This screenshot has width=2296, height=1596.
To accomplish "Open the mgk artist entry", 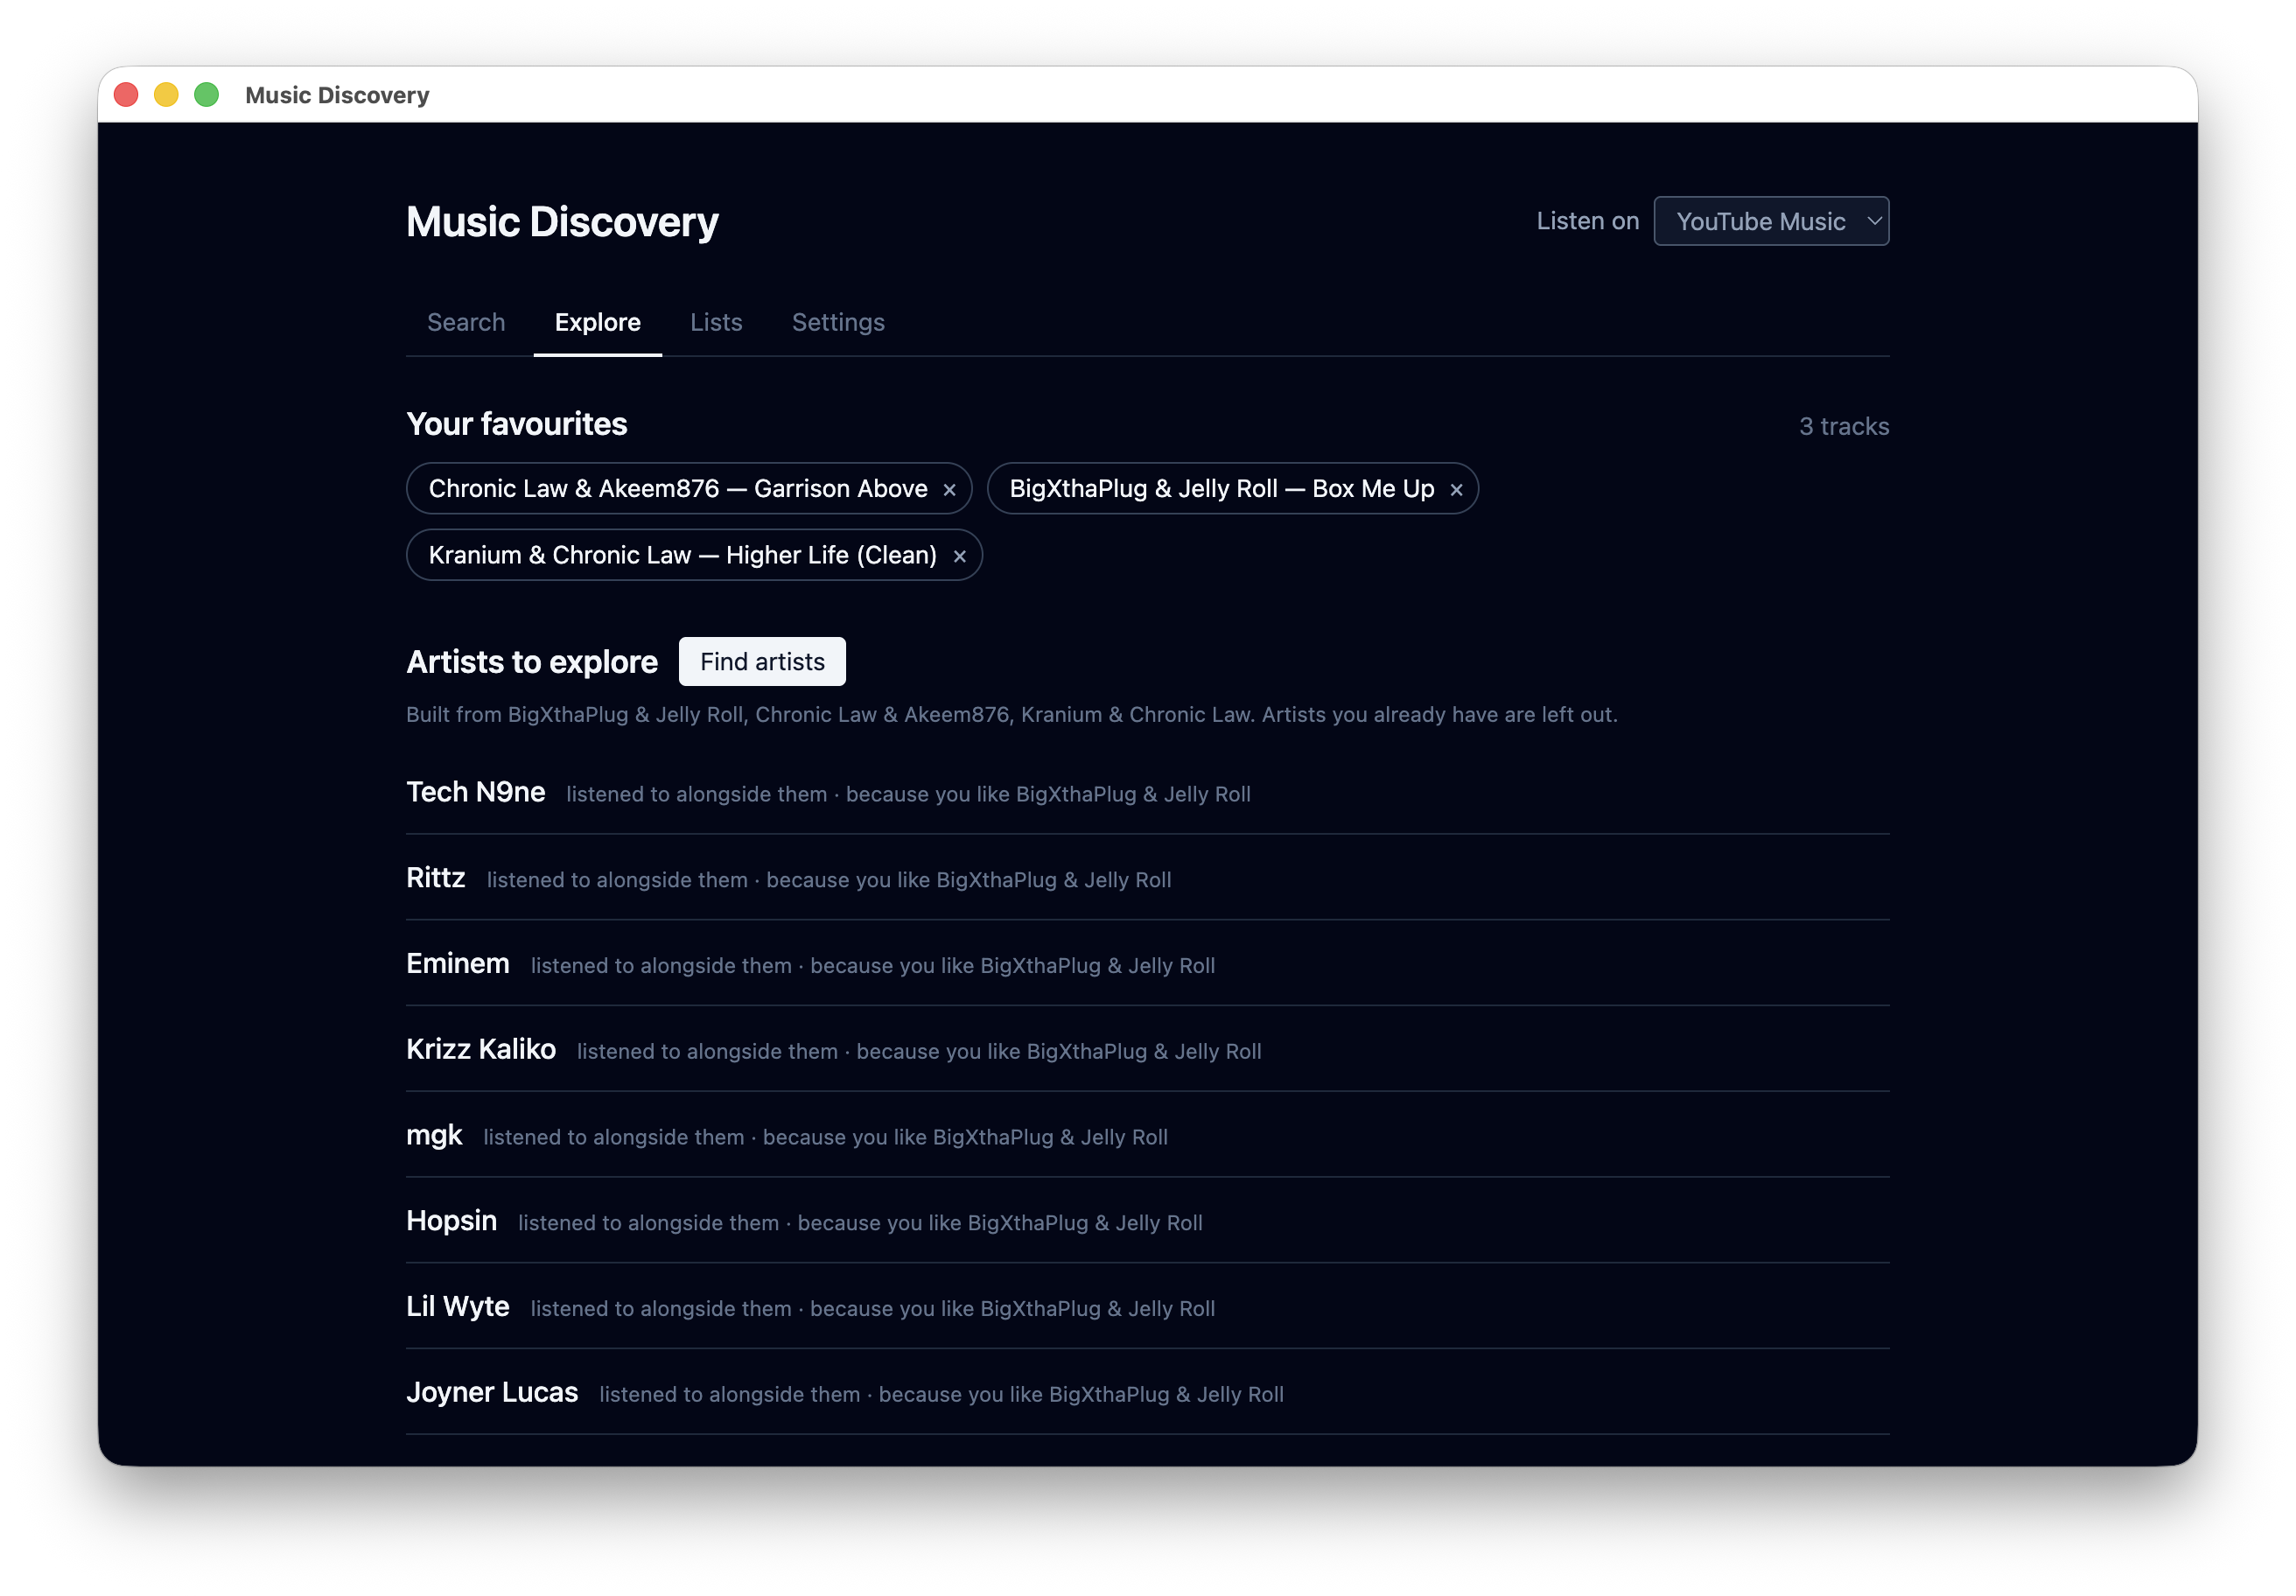I will (x=434, y=1135).
